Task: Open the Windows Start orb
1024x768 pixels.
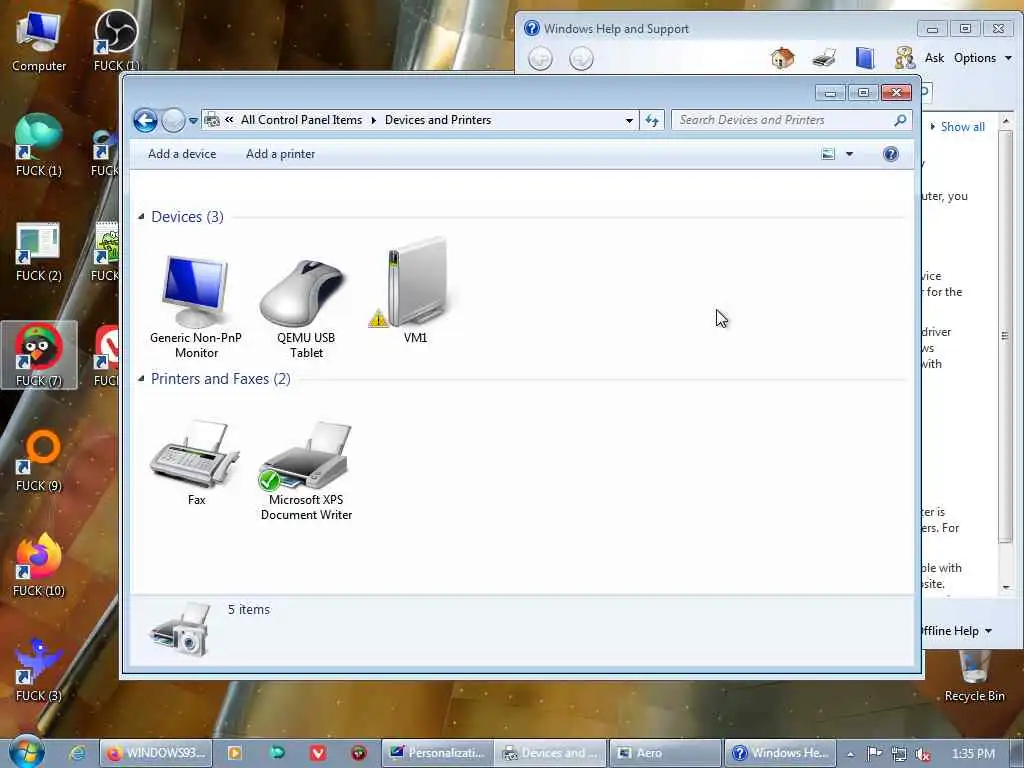Action: (26, 751)
